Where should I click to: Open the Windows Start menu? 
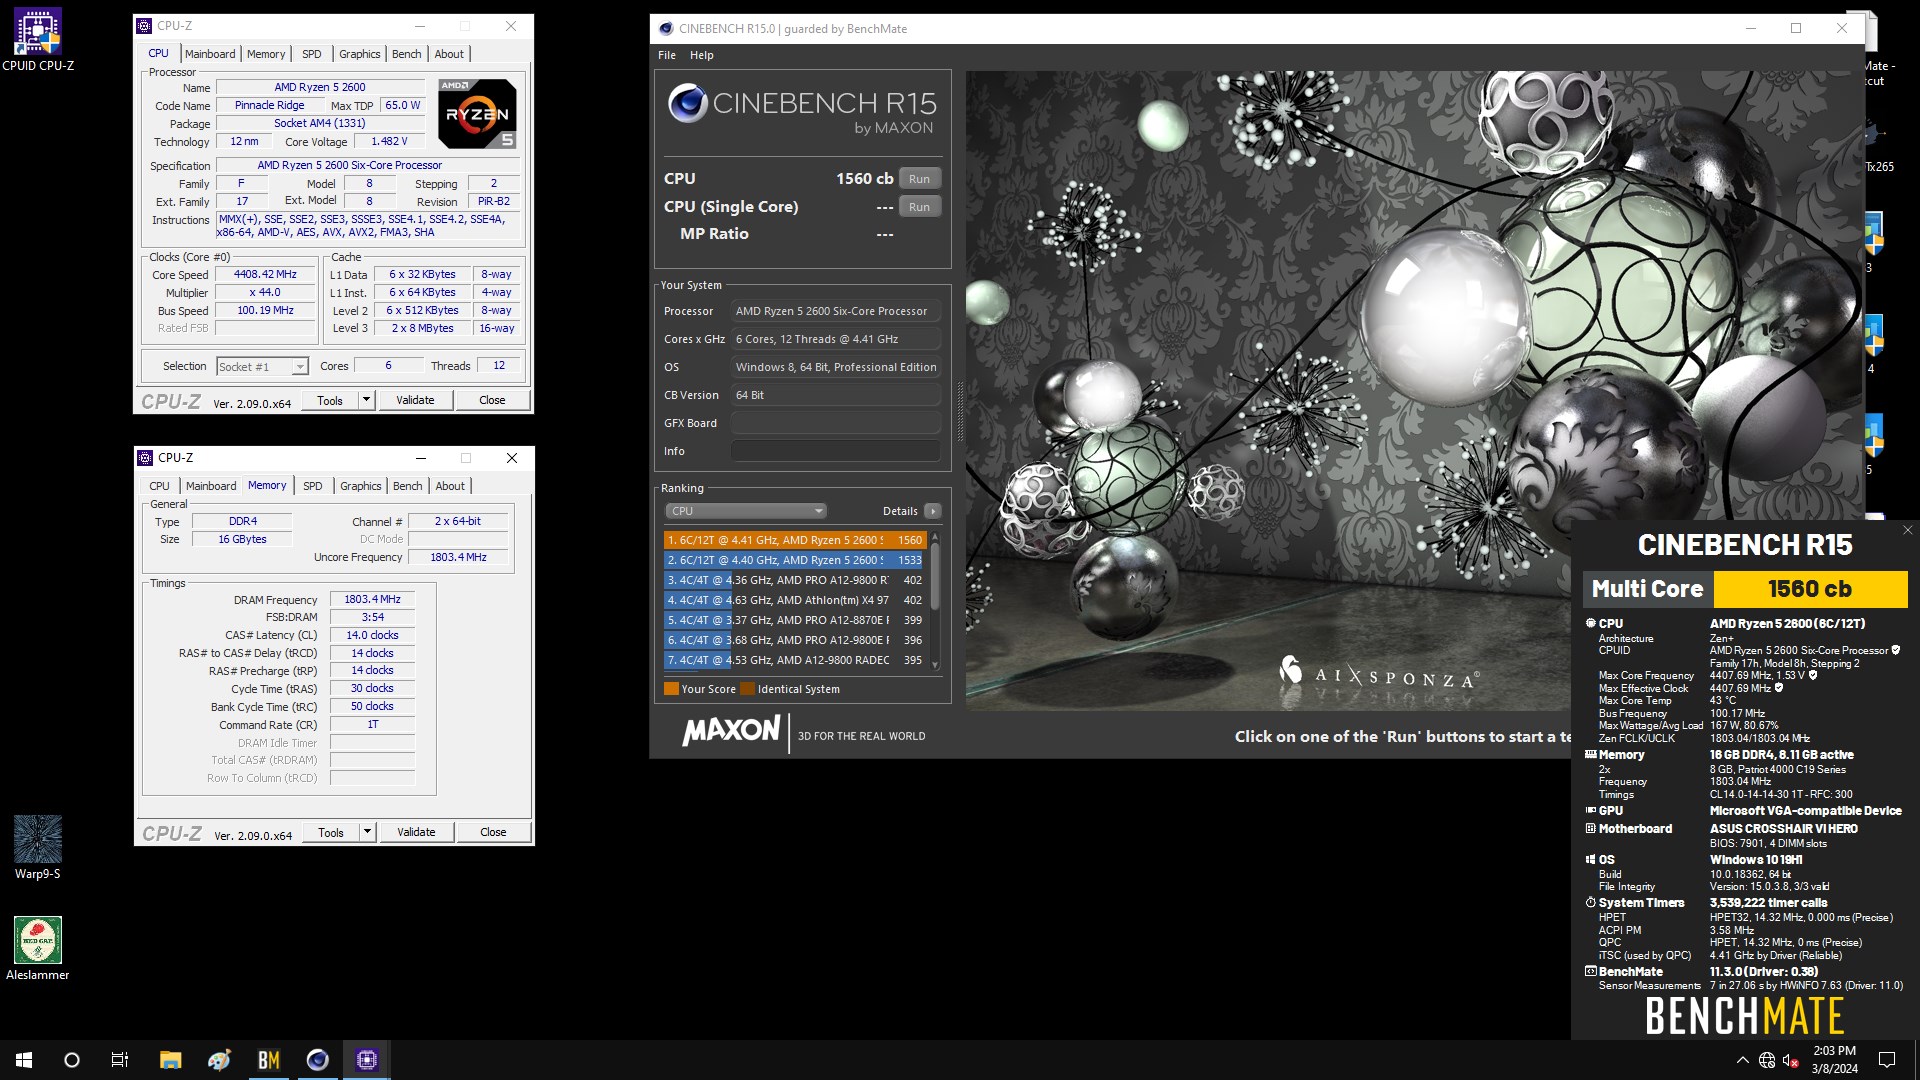click(24, 1060)
